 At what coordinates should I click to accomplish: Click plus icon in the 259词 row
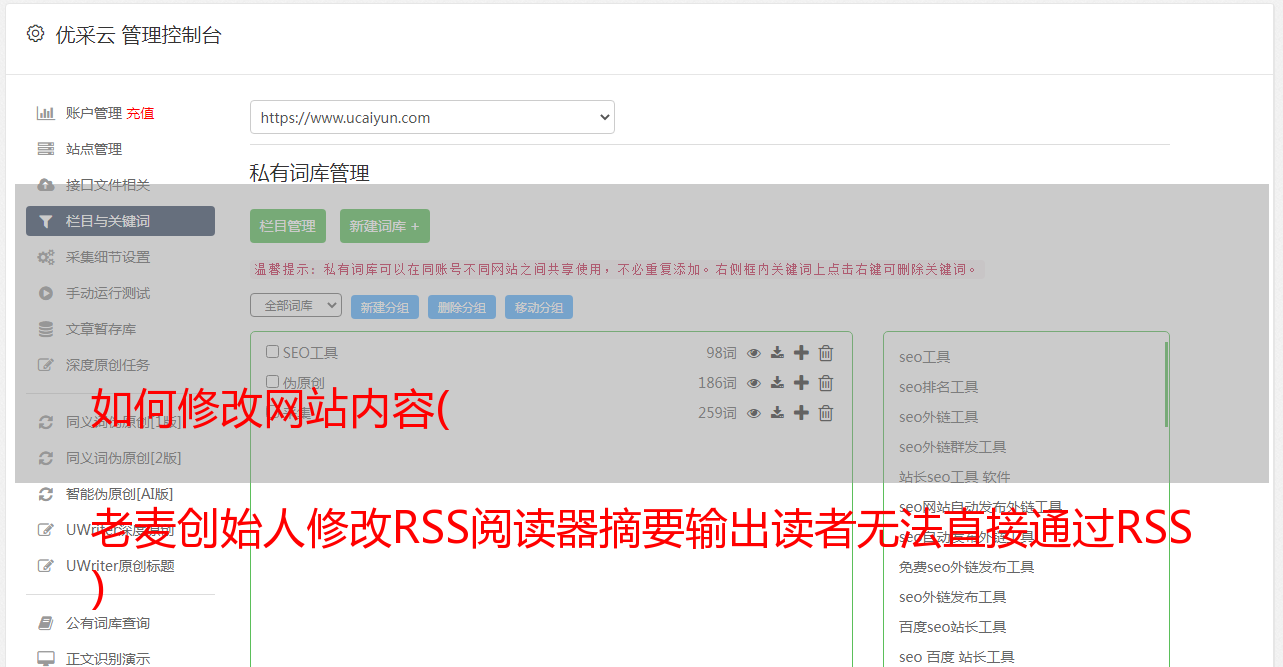[x=801, y=413]
